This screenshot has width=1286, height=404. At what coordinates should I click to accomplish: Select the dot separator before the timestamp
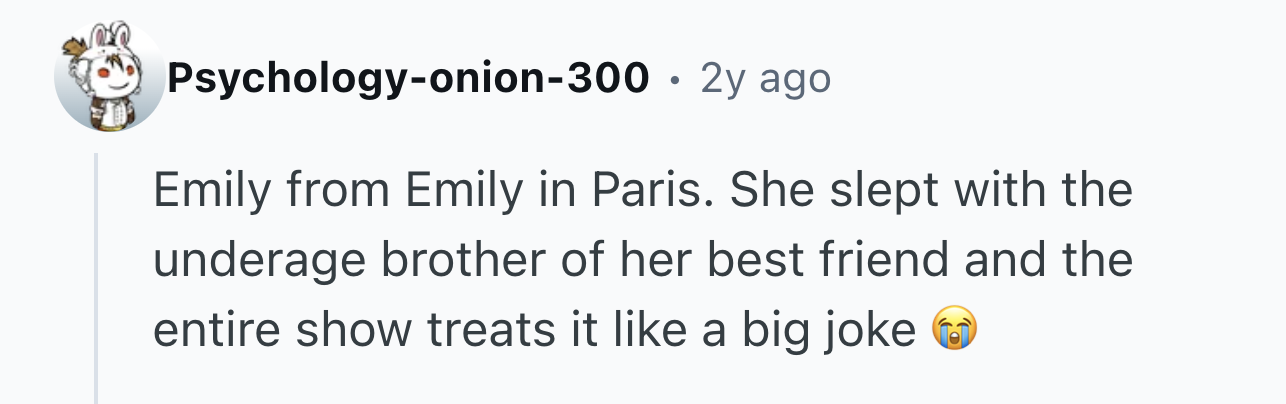(676, 80)
